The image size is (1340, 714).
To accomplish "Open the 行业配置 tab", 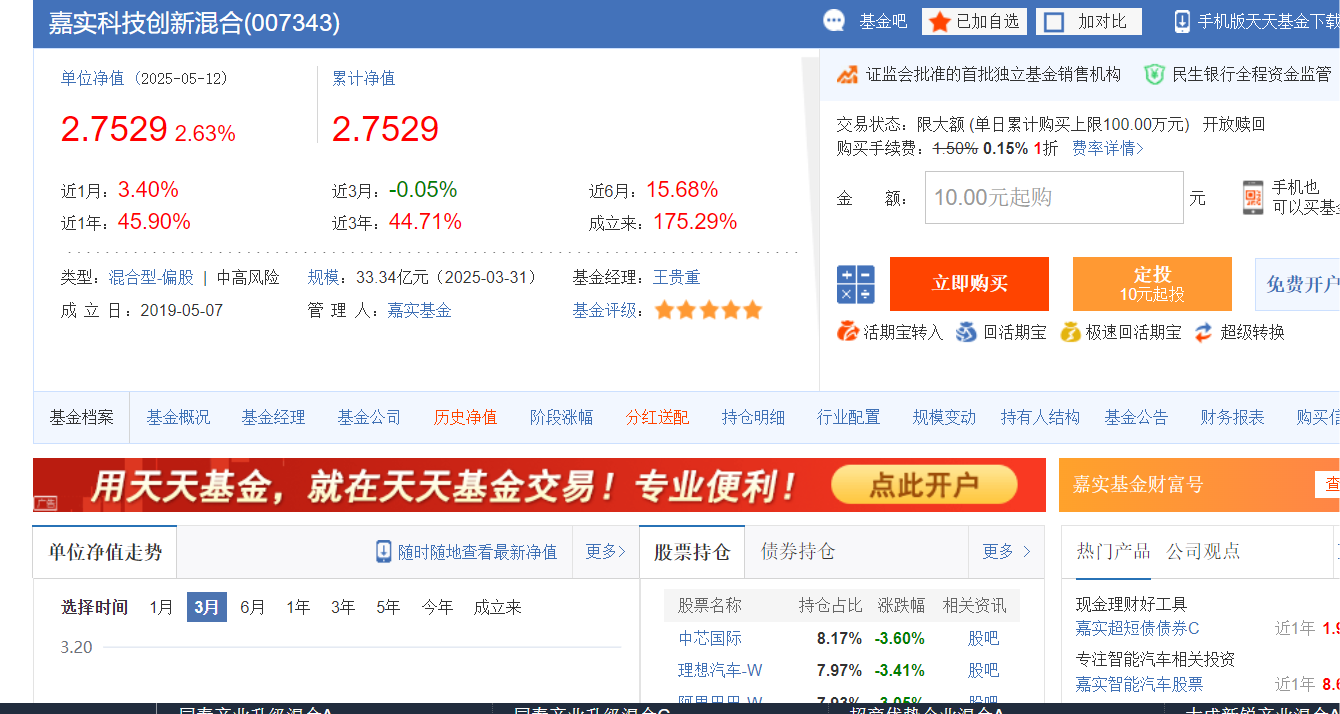I will click(849, 417).
